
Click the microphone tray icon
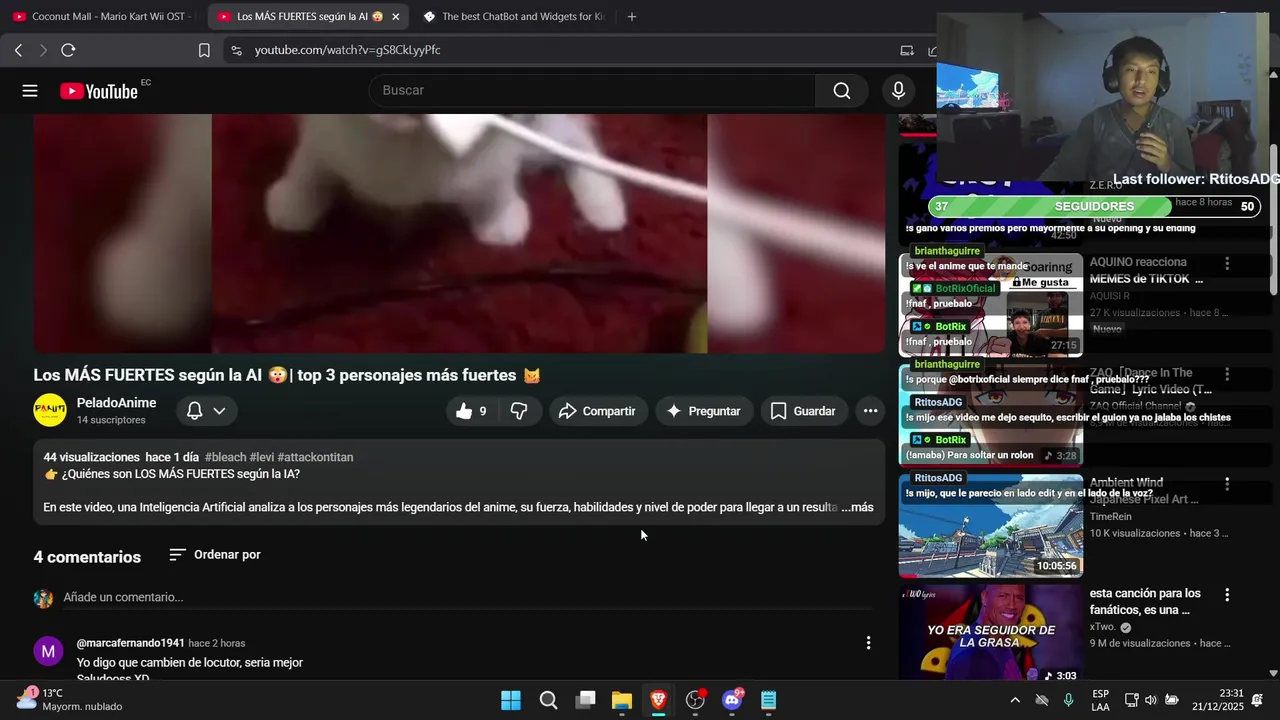click(1069, 700)
